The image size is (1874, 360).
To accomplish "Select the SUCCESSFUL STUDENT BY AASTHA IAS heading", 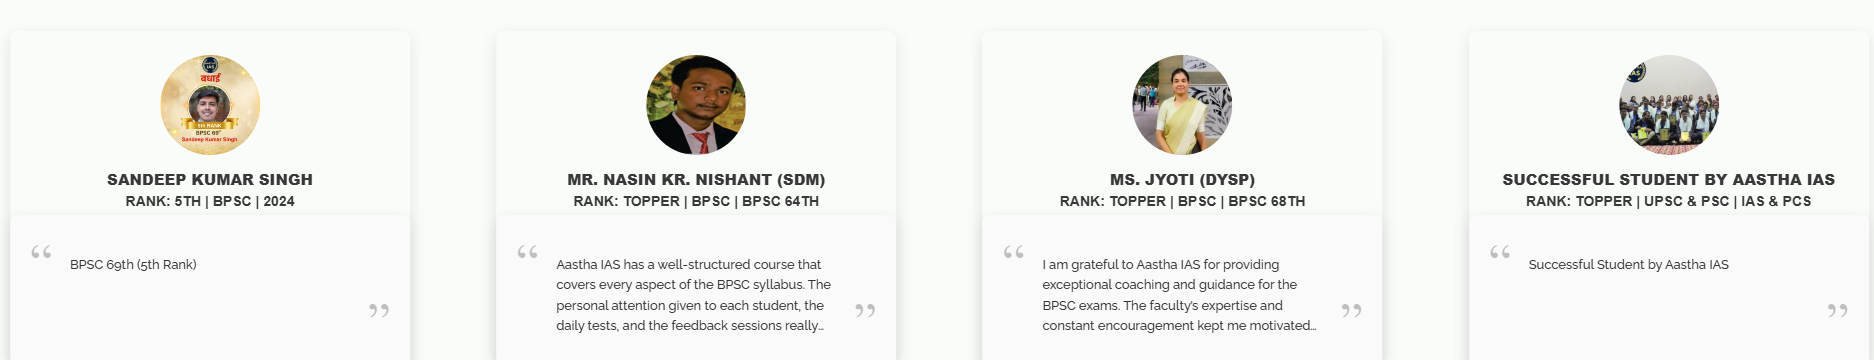I will coord(1669,180).
